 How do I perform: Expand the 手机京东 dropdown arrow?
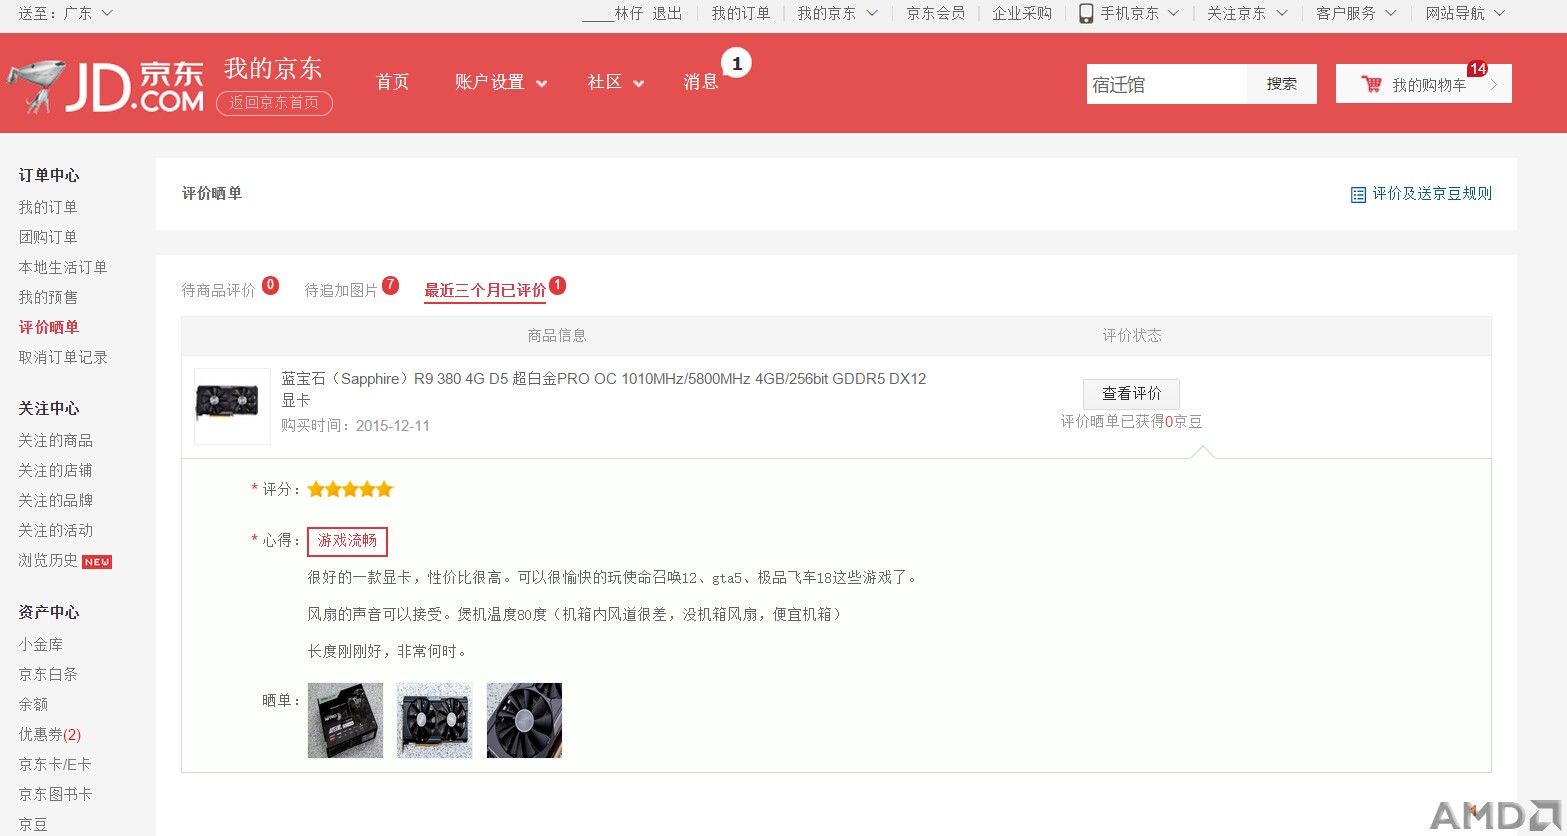(1174, 13)
